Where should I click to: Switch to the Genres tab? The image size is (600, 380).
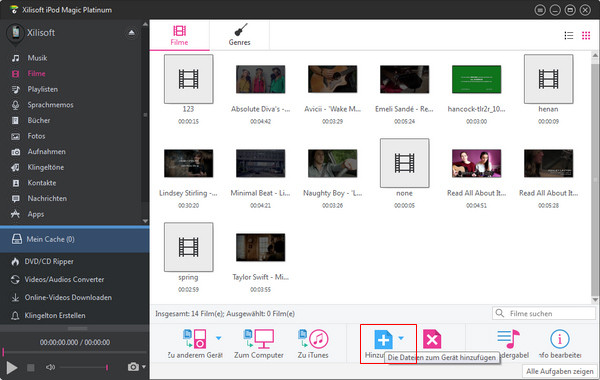[x=240, y=35]
